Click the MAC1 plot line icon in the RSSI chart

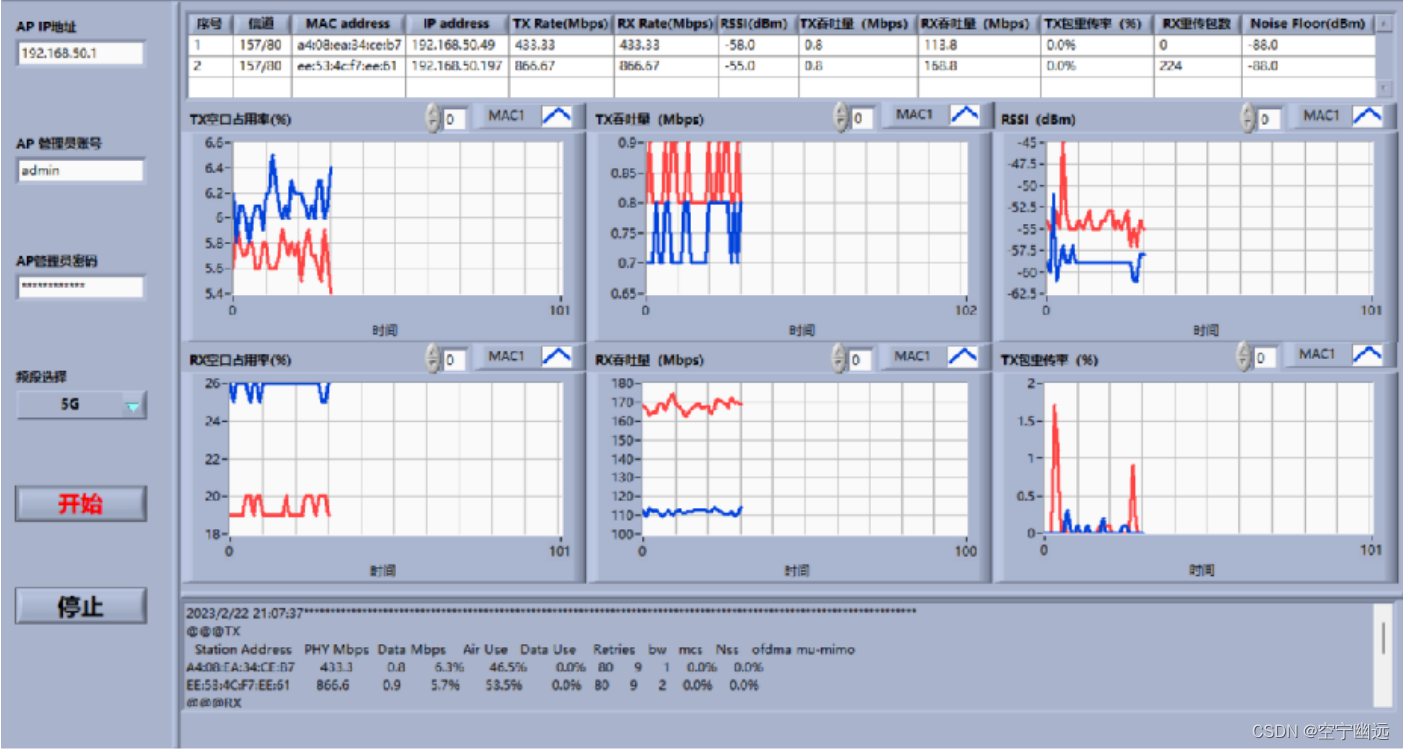click(x=1367, y=116)
